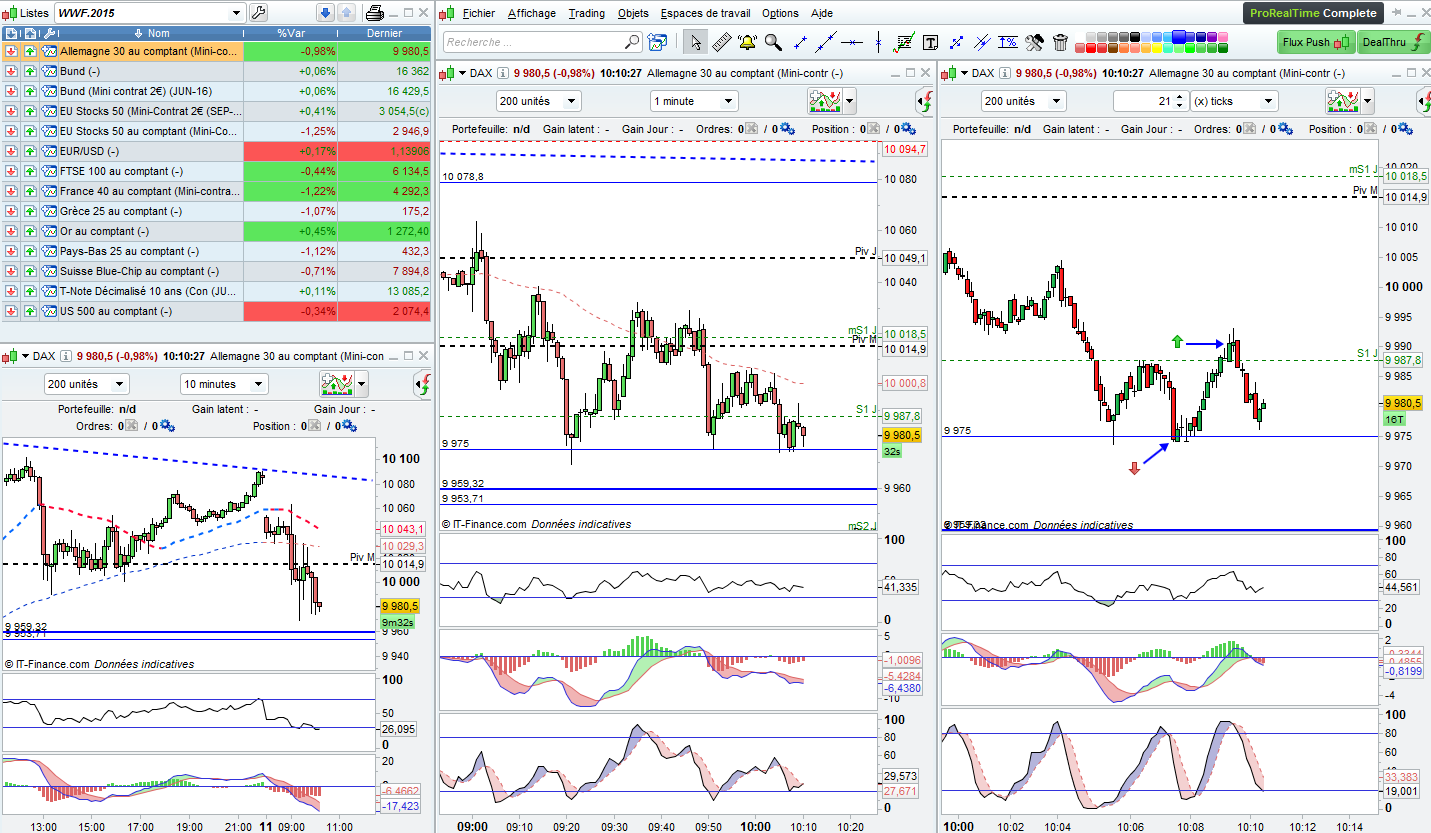This screenshot has width=1431, height=833.
Task: Sort the list by Nom column header
Action: pyautogui.click(x=150, y=34)
